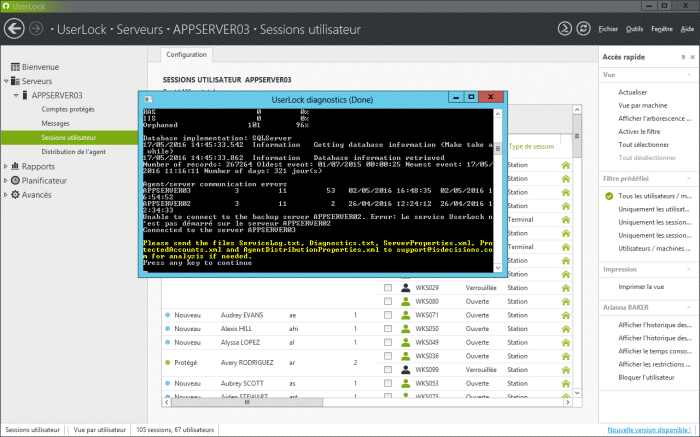The image size is (700, 437).
Task: Click the Type de session column header
Action: 531,146
